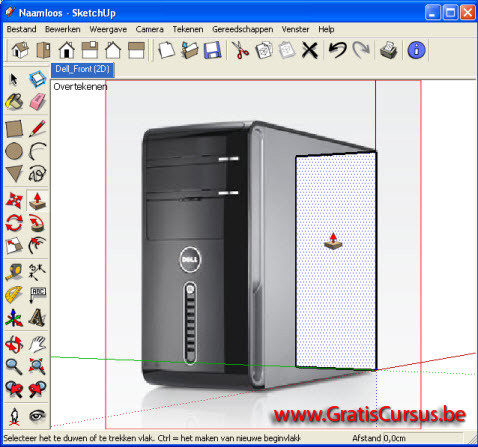This screenshot has height=447, width=478.
Task: Create a new file with New icon
Action: pyautogui.click(x=166, y=50)
